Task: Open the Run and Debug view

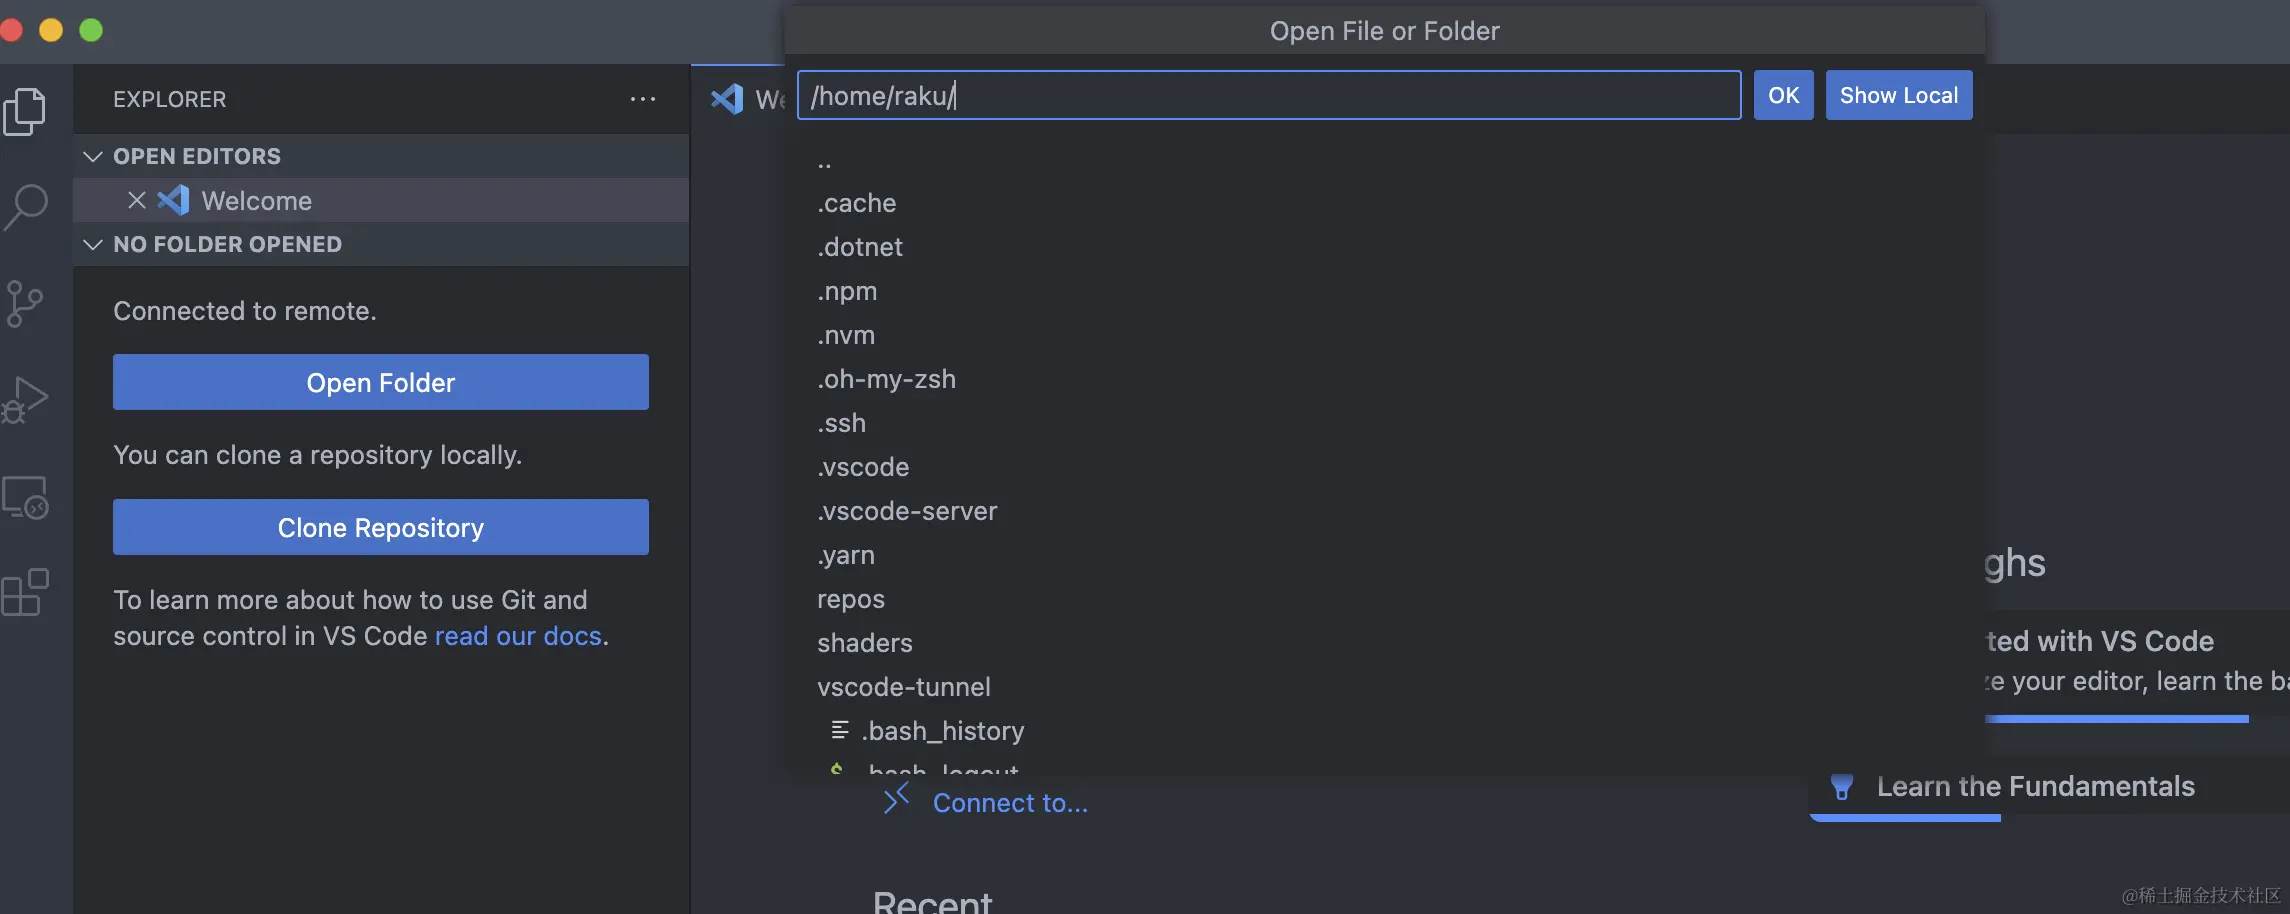Action: click(x=27, y=398)
